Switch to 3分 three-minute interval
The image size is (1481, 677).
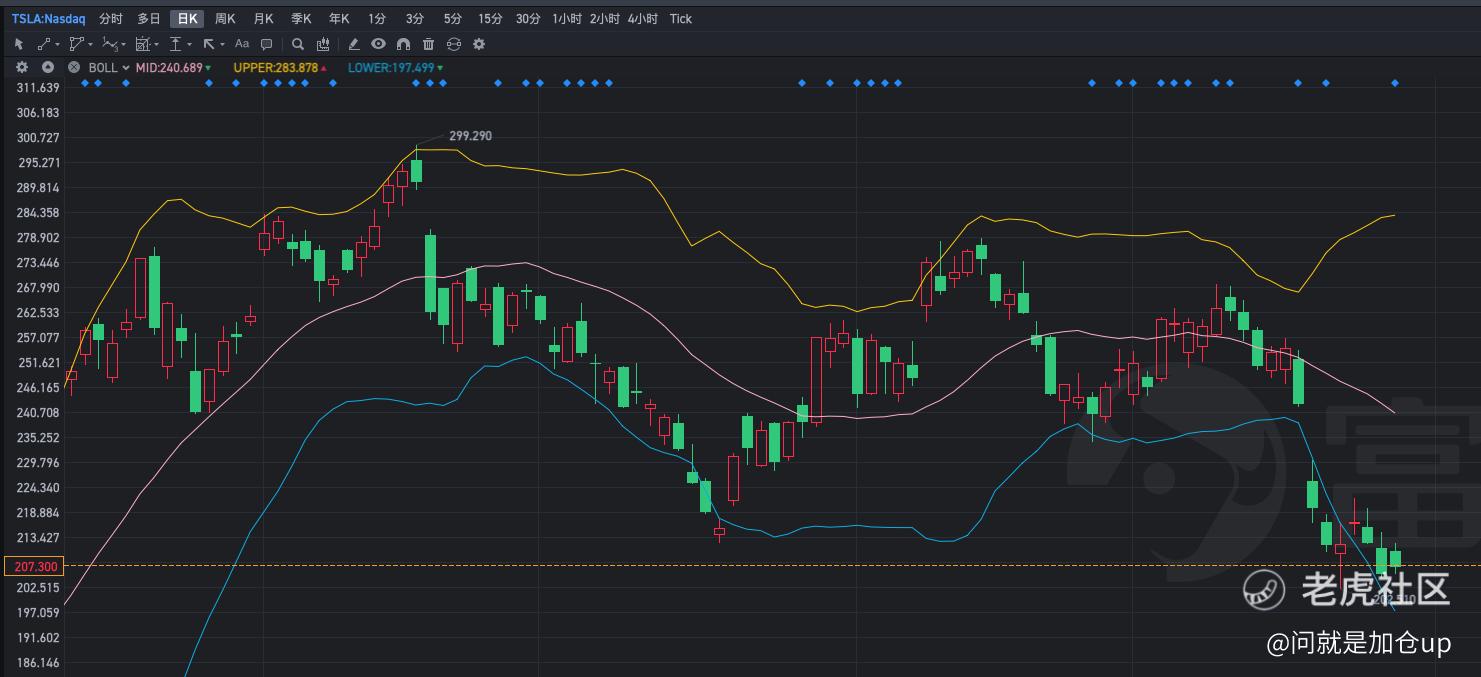(415, 19)
